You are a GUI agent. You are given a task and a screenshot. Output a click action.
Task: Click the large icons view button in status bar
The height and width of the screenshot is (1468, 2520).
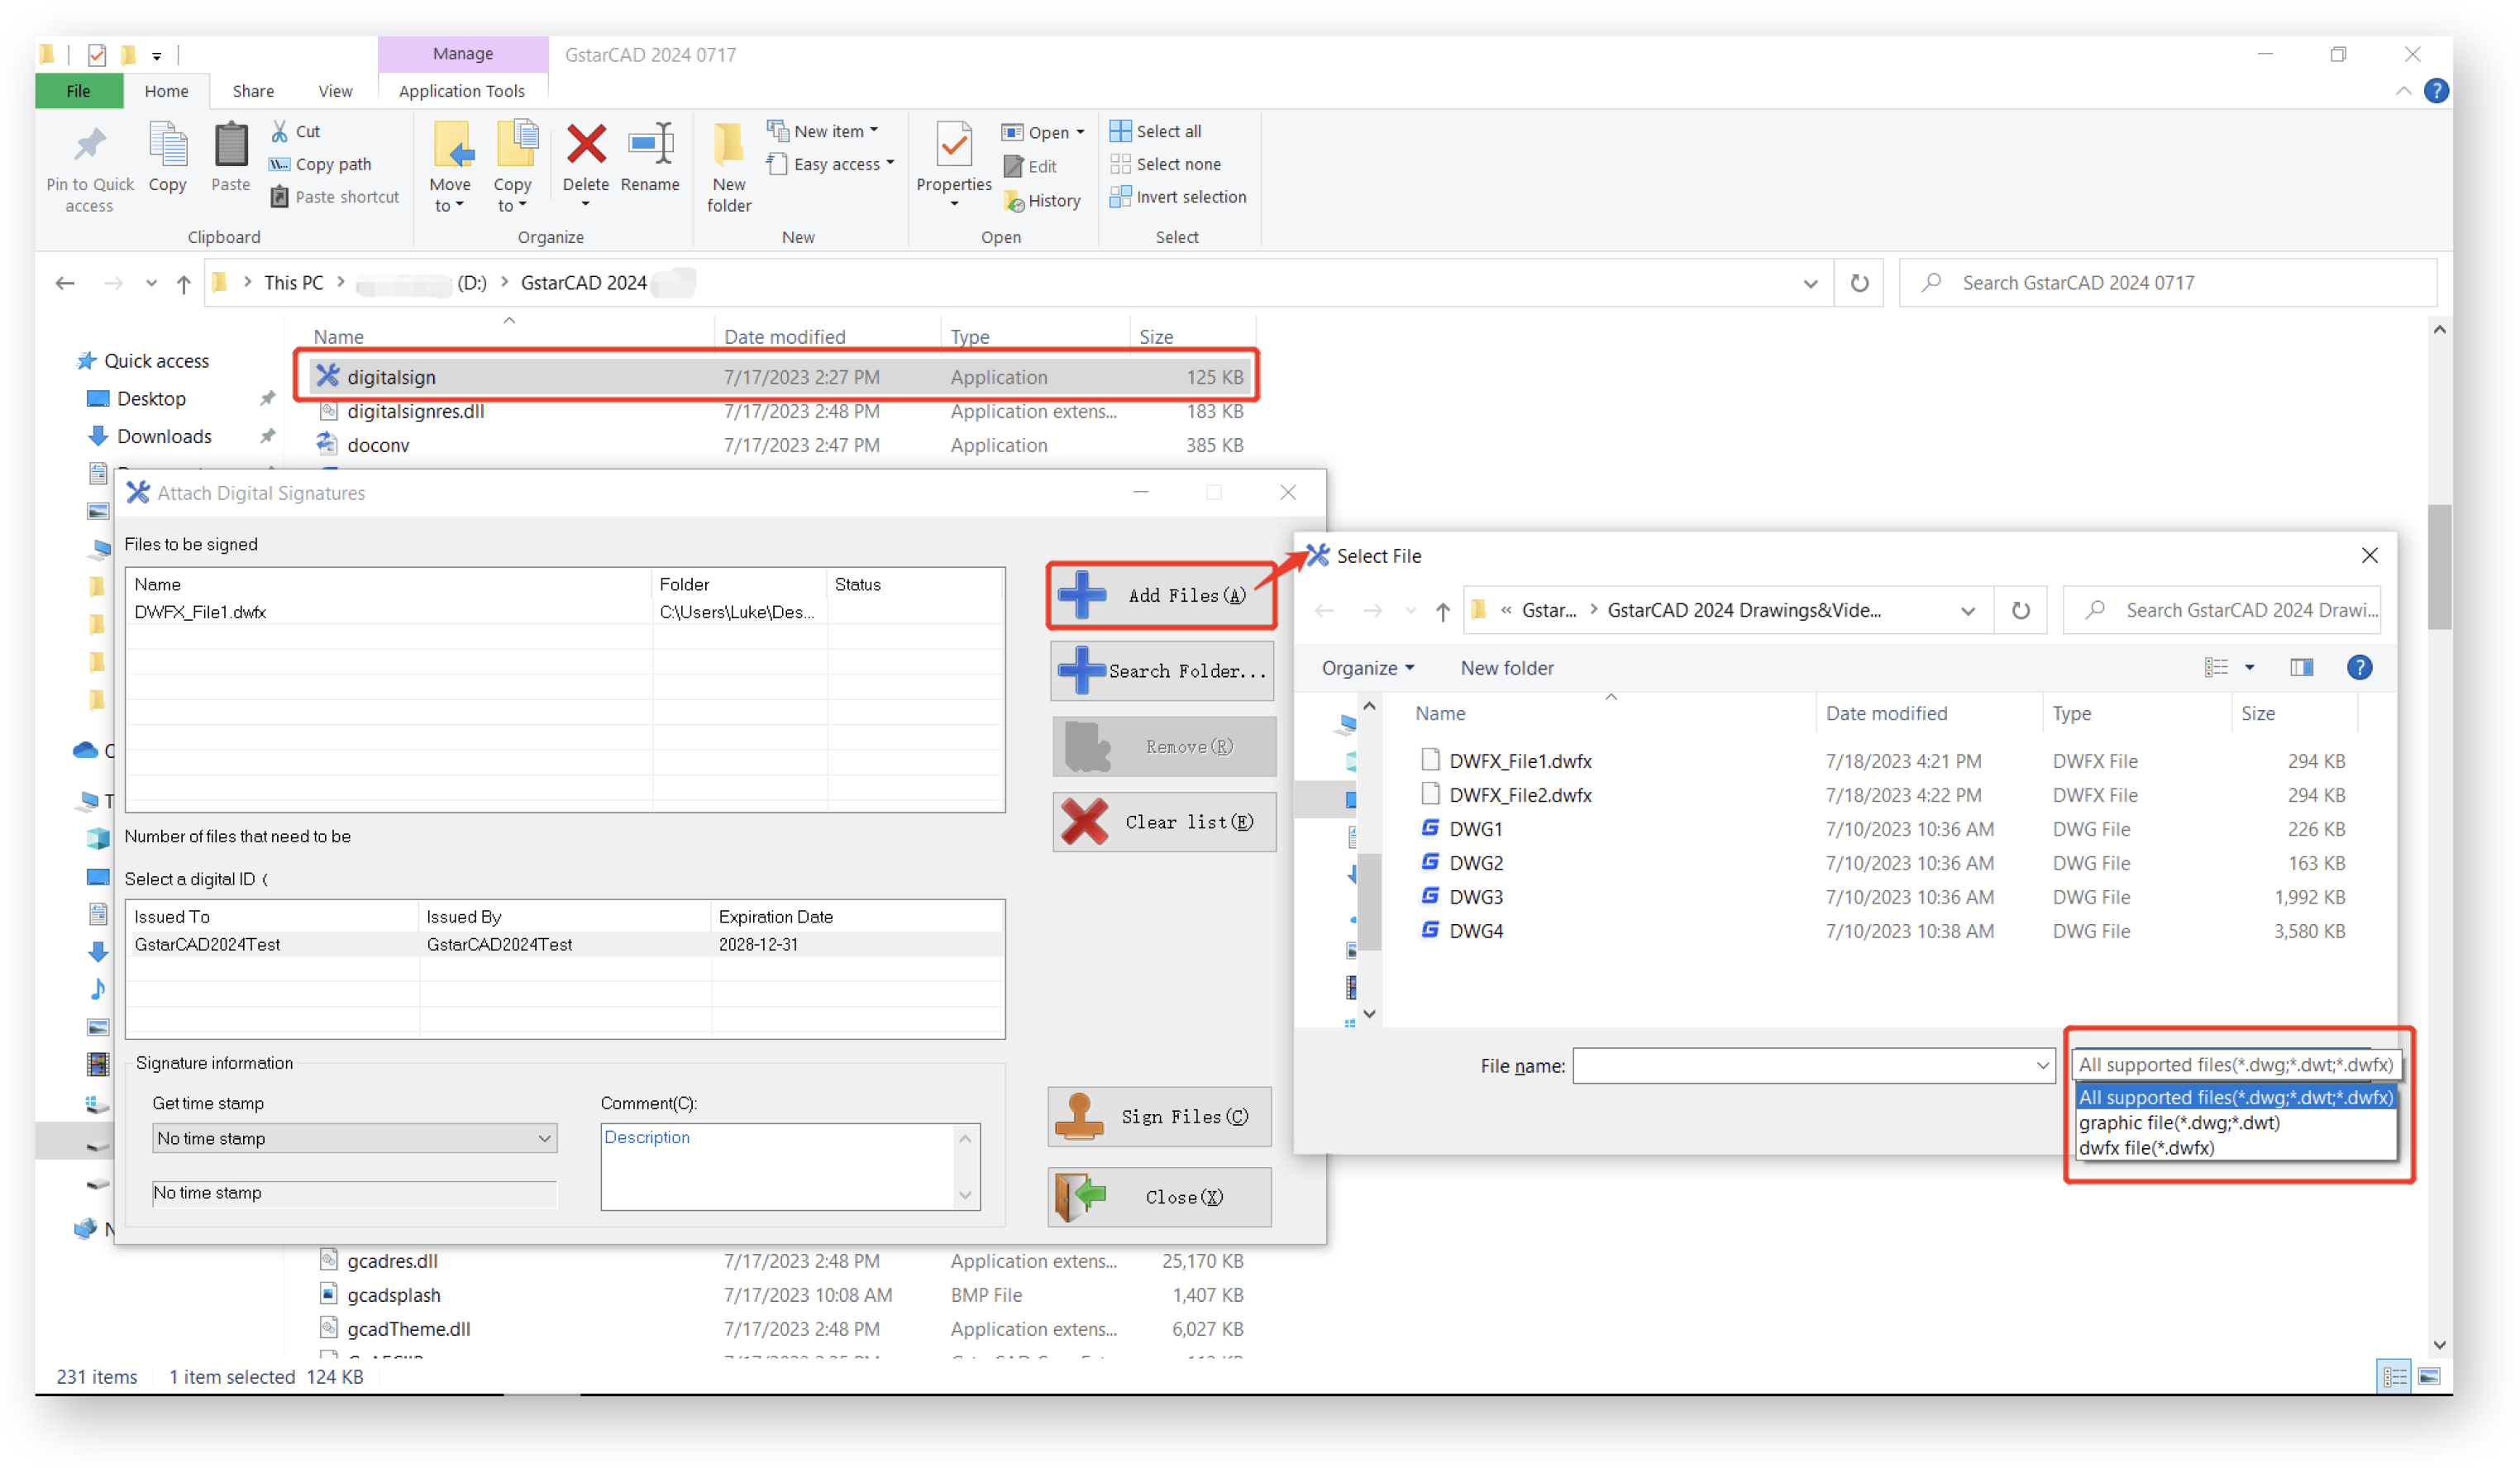pos(2429,1377)
